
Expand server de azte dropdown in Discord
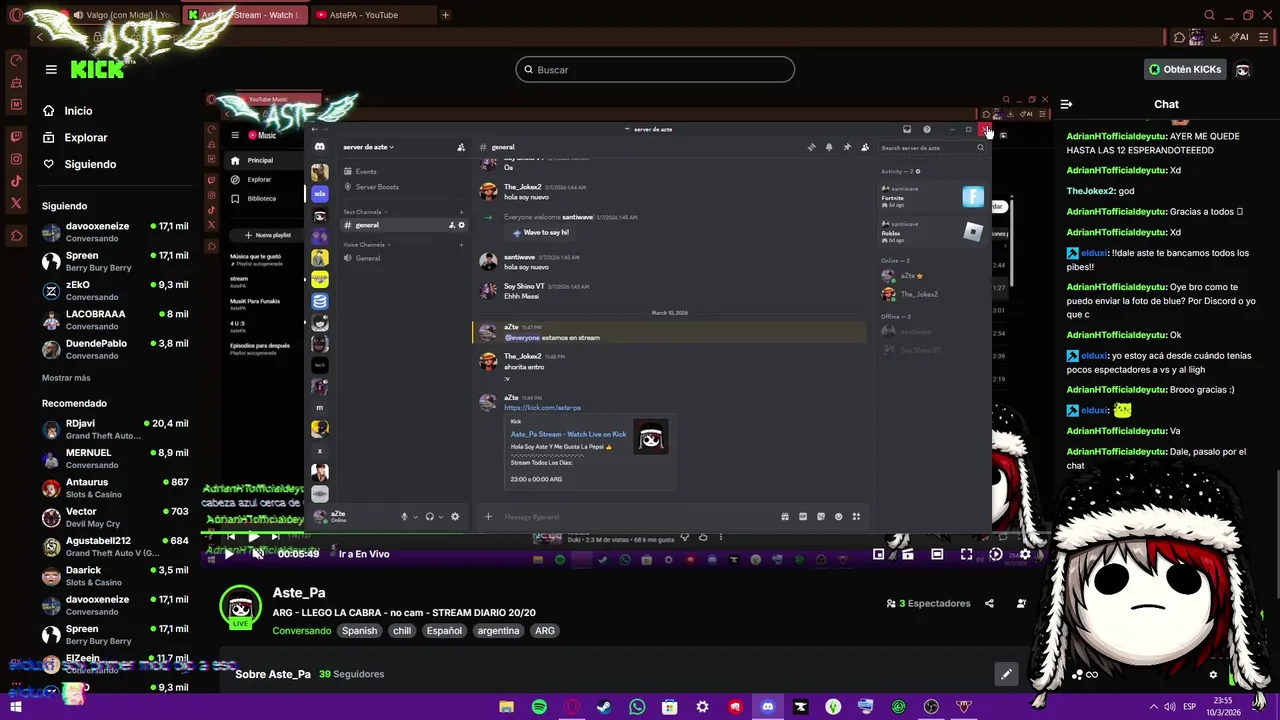[369, 147]
